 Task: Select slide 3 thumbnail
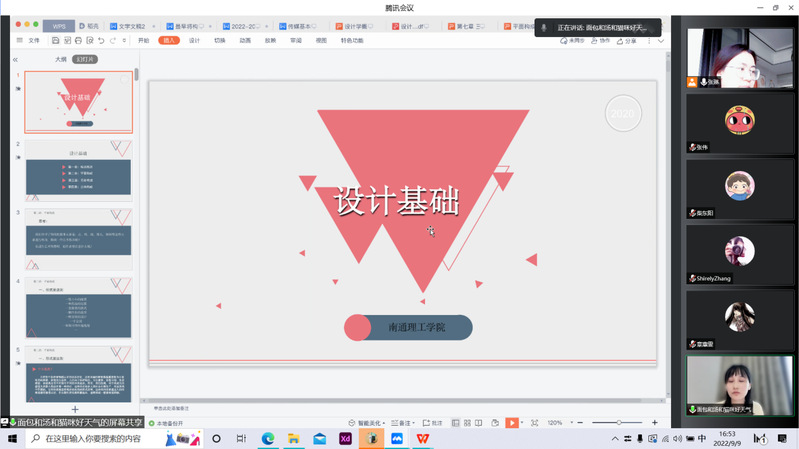tap(78, 240)
